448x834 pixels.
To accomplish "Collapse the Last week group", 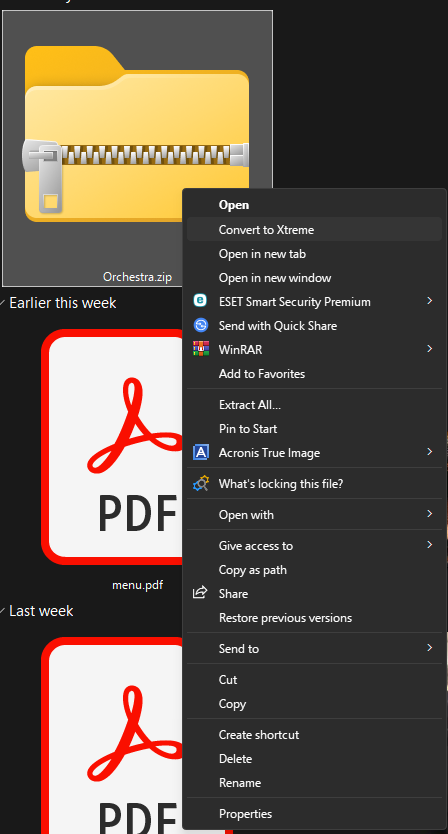I will (x=4, y=611).
